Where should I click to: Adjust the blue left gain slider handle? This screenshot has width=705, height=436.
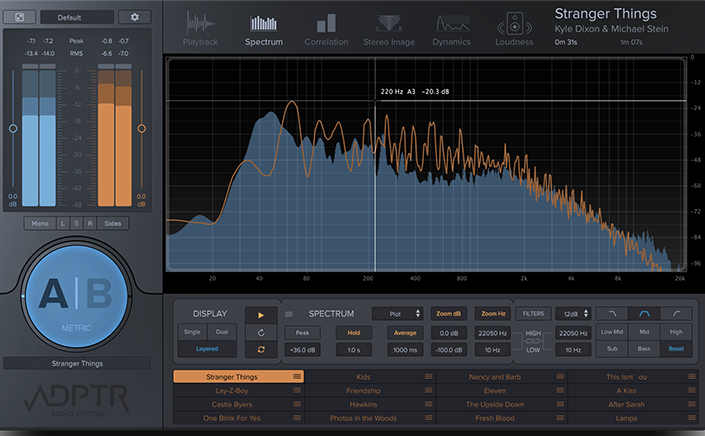[13, 129]
